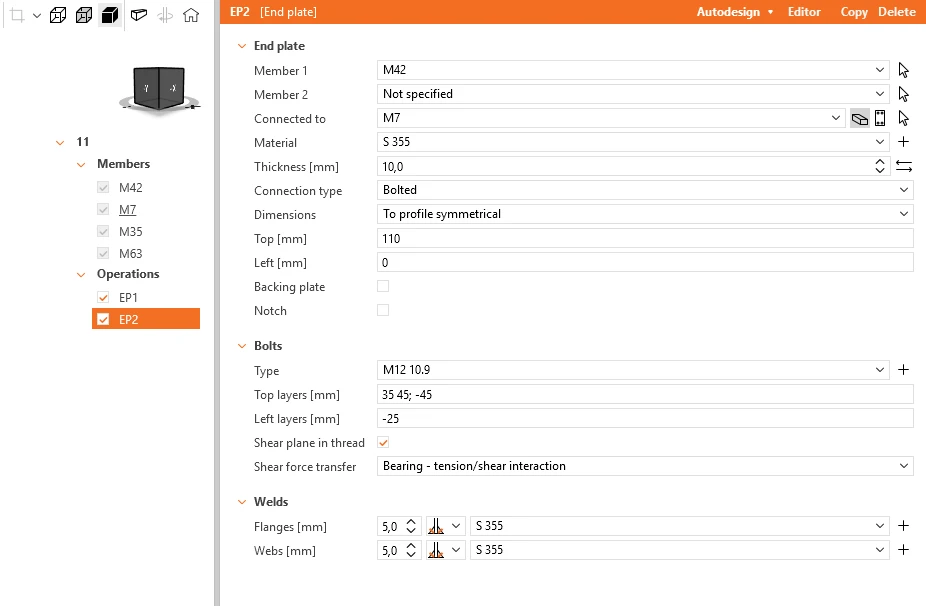The height and width of the screenshot is (606, 926).
Task: Select member M35 in tree
Action: (131, 232)
